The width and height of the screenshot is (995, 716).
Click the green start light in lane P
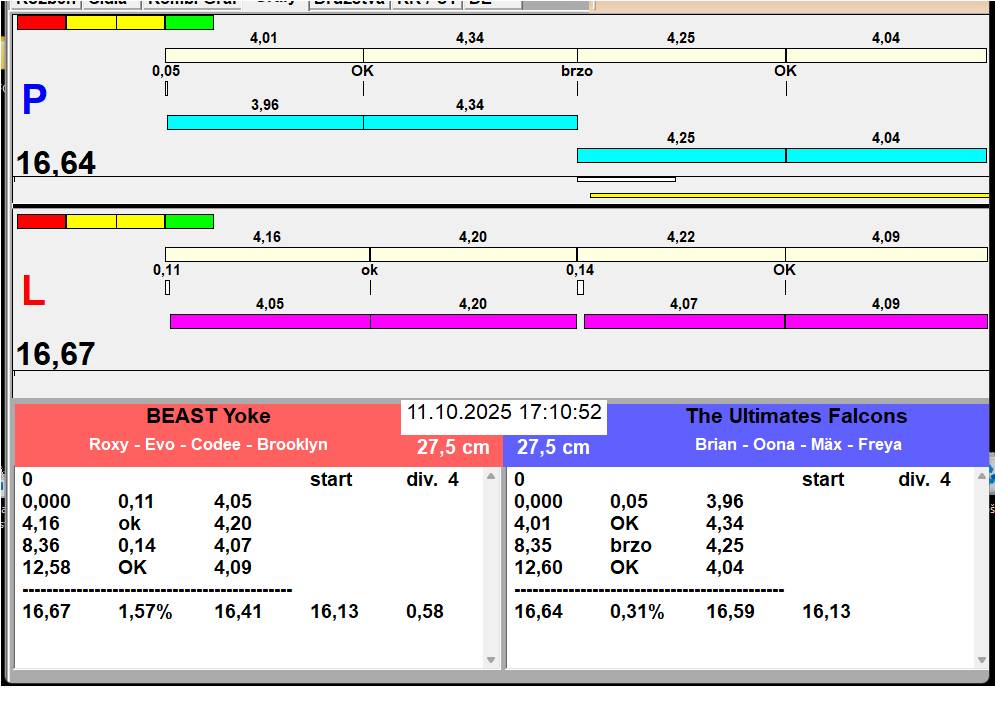189,22
